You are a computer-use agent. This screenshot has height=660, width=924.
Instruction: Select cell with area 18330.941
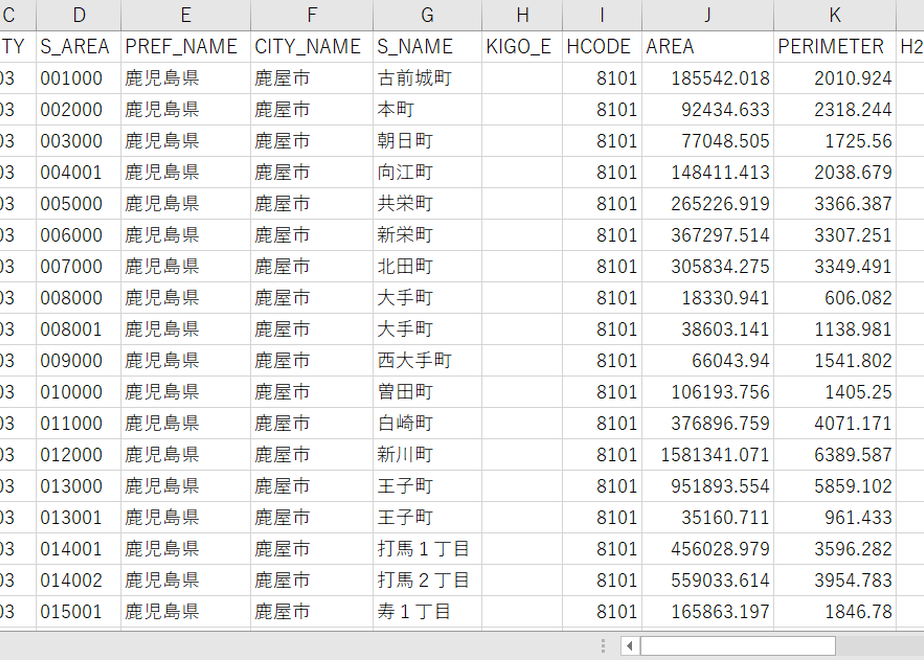pyautogui.click(x=708, y=298)
